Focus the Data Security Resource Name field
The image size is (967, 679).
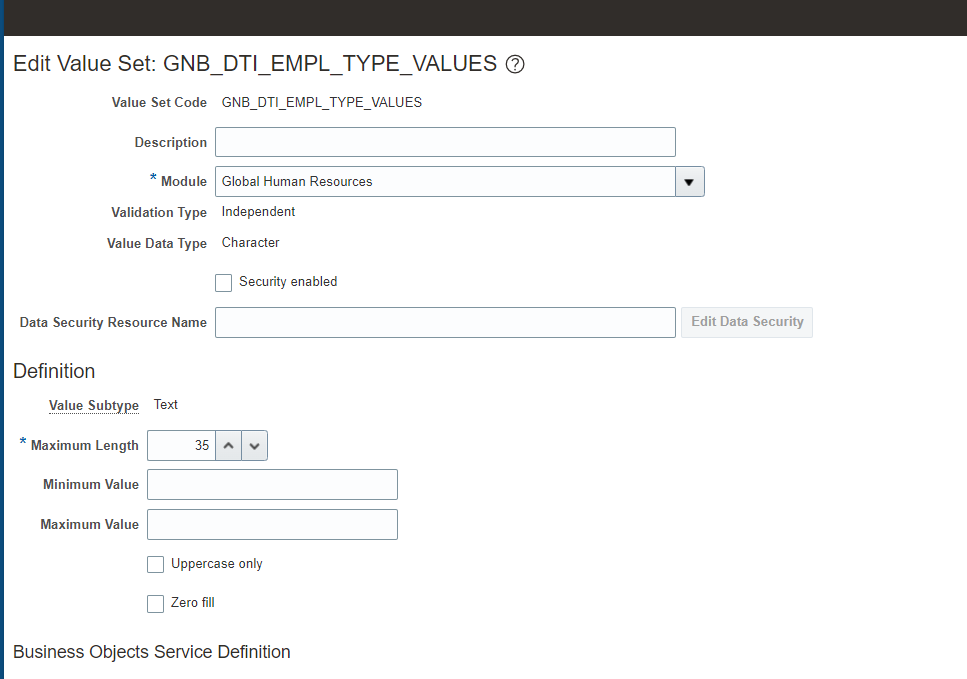click(445, 323)
